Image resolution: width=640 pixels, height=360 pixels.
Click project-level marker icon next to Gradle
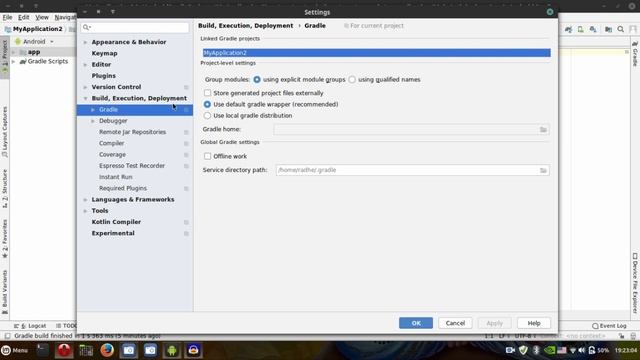186,110
